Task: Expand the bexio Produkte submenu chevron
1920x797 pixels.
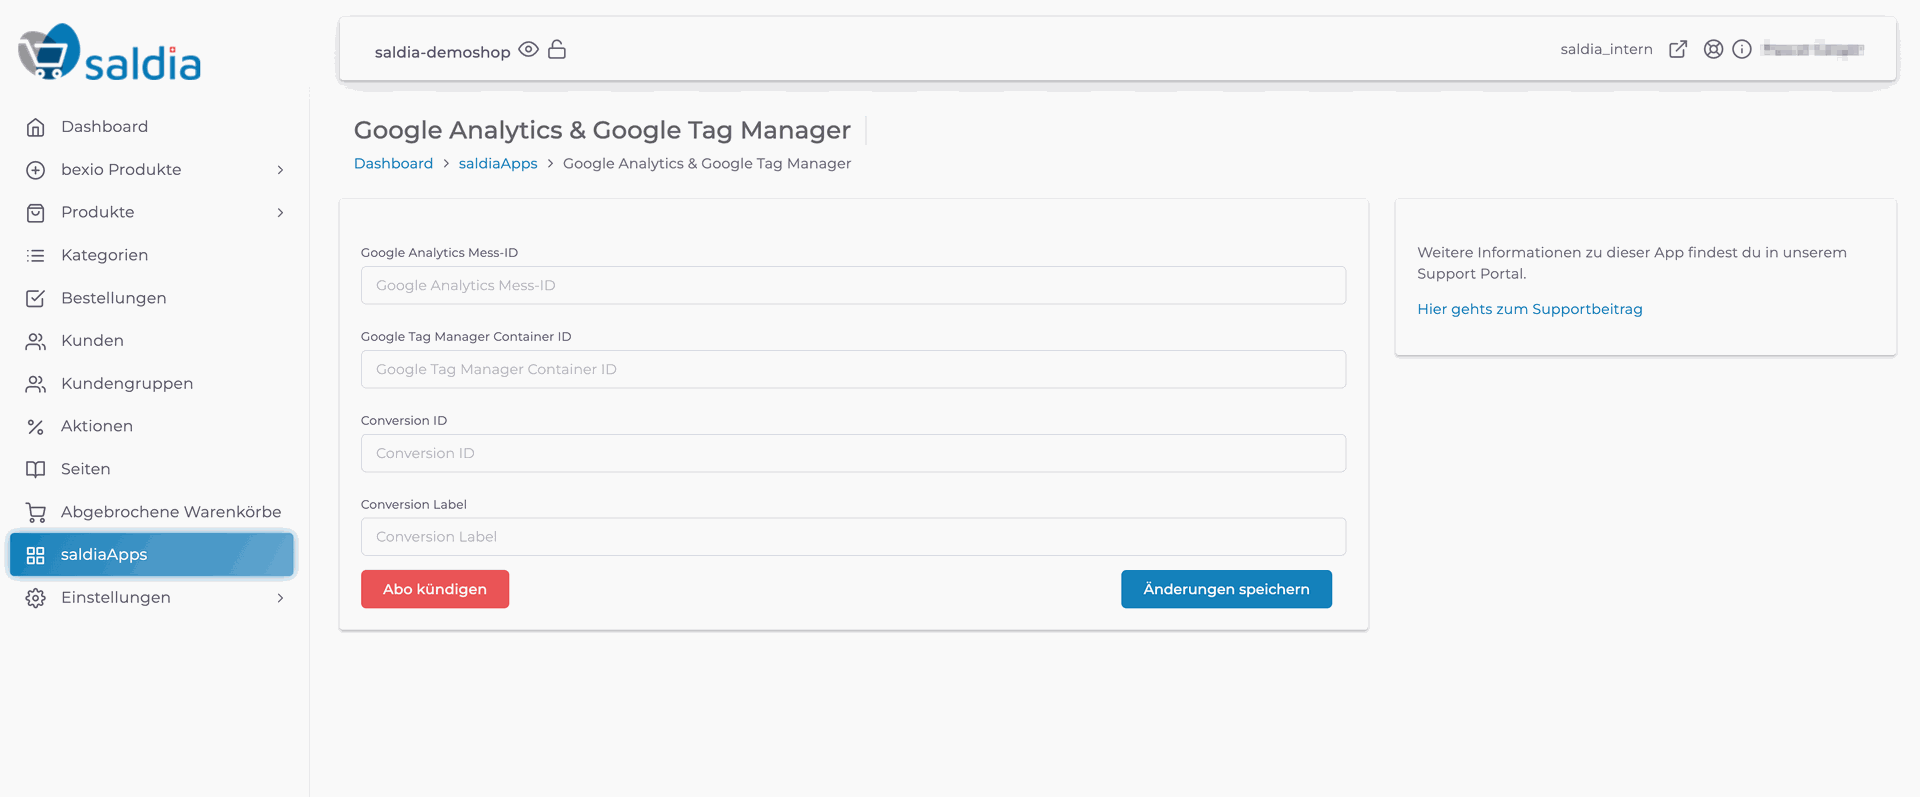Action: pyautogui.click(x=281, y=170)
